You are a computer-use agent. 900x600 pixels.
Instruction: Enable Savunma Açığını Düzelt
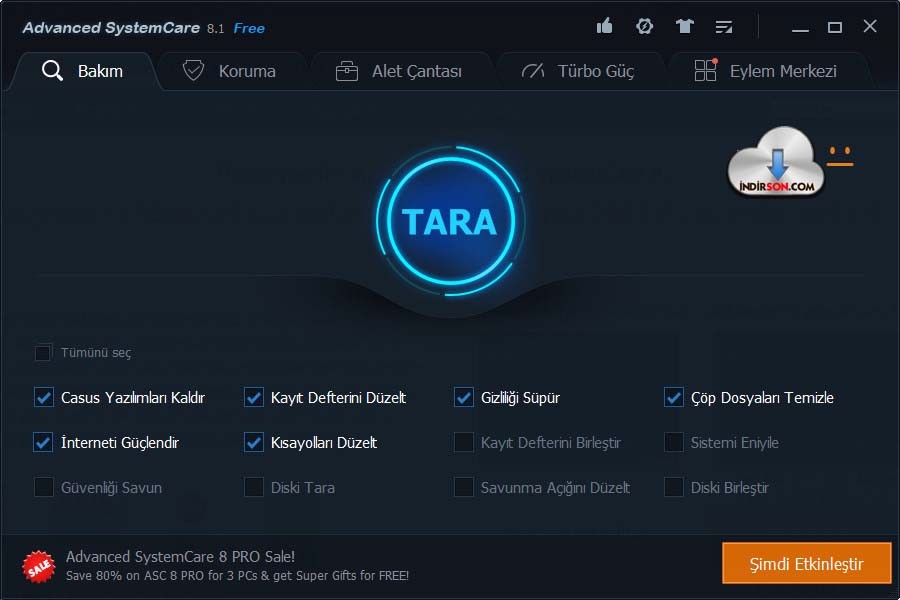[464, 487]
